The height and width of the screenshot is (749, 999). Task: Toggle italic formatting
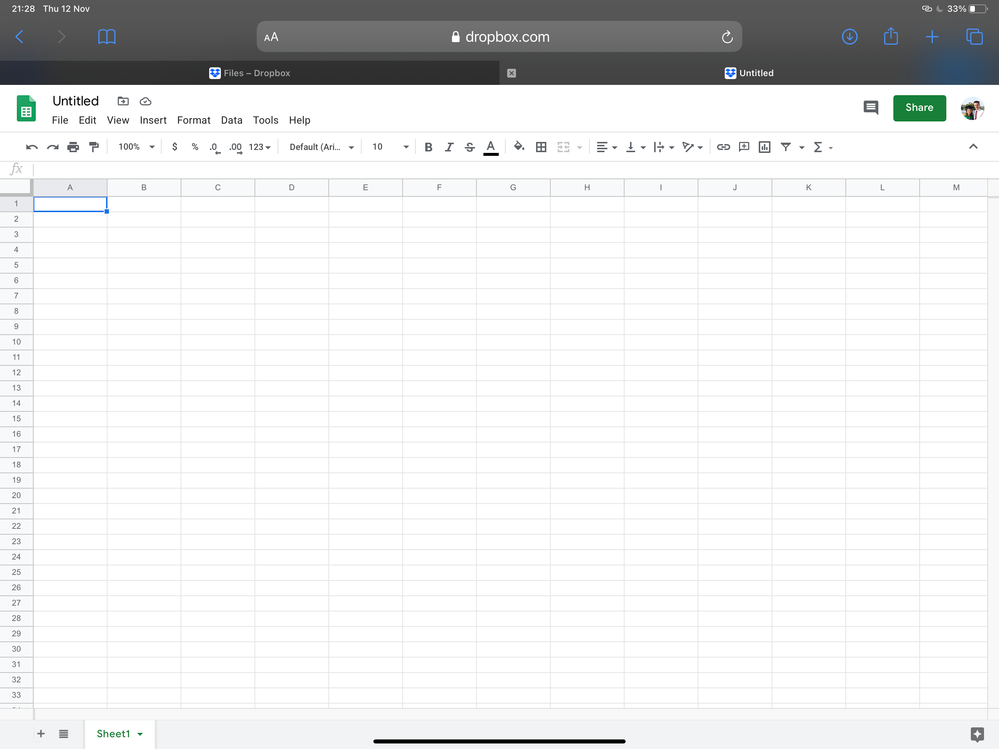[x=449, y=147]
